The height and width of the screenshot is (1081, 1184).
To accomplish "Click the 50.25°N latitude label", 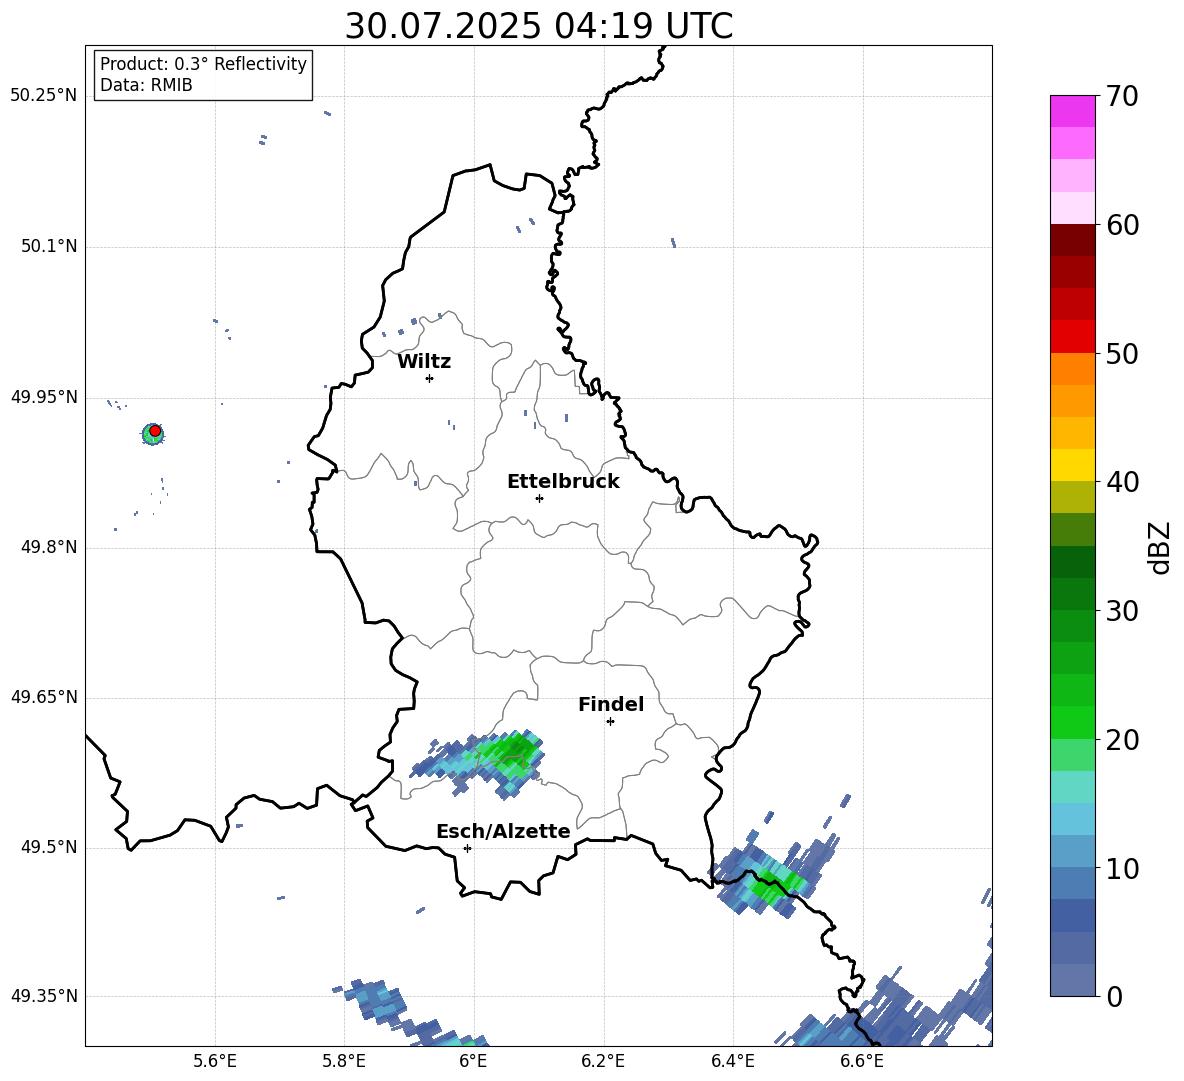I will coord(44,96).
